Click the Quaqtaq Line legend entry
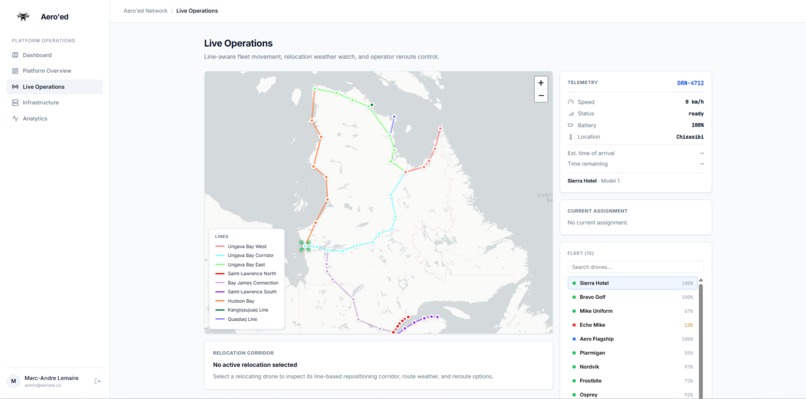Viewport: 806px width, 399px height. [x=235, y=319]
